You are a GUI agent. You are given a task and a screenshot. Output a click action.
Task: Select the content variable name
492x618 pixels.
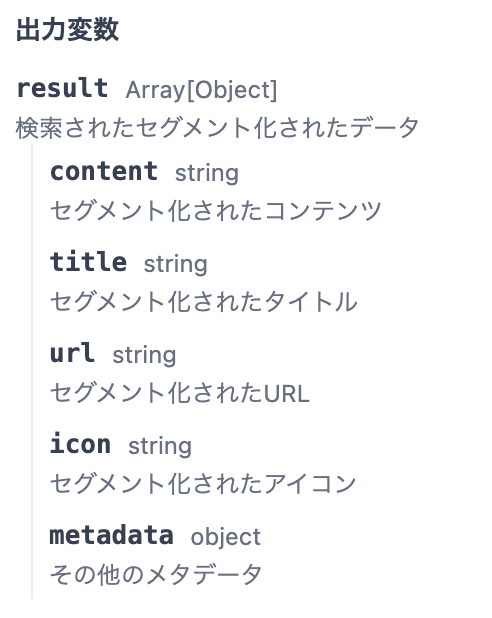pyautogui.click(x=104, y=171)
